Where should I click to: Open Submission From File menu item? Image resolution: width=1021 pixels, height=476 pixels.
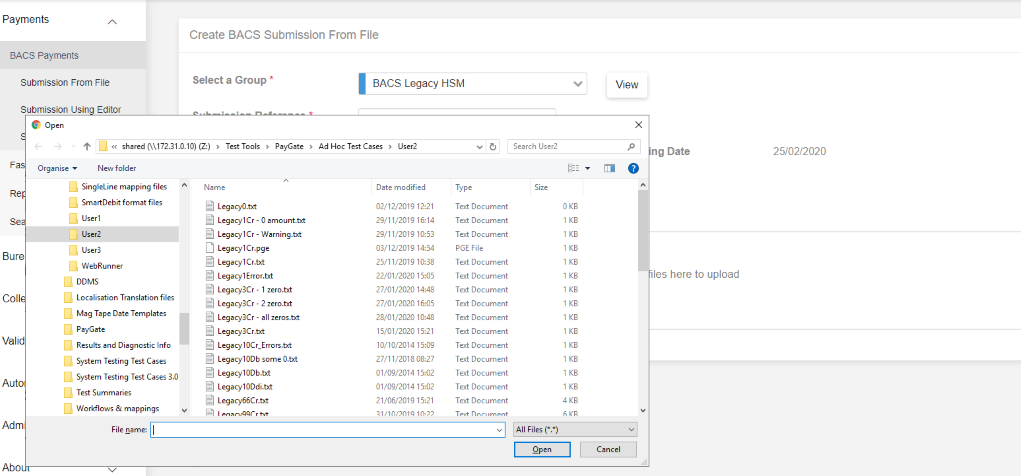[x=65, y=83]
